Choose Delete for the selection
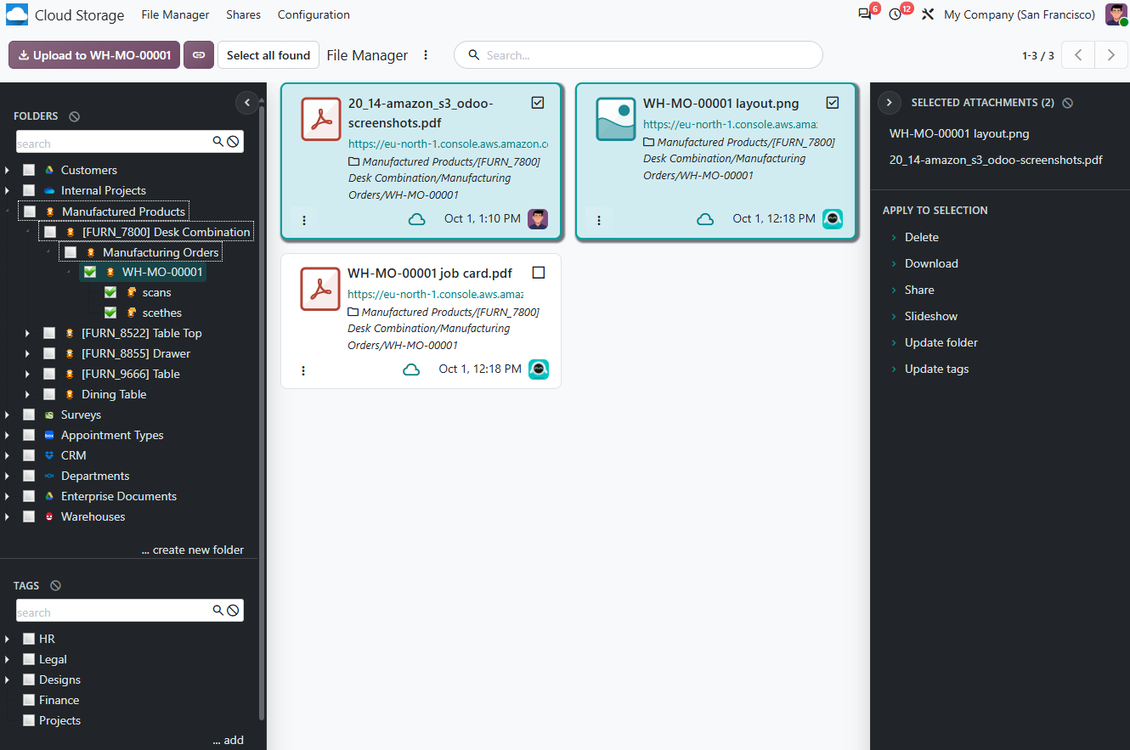This screenshot has height=750, width=1130. coord(922,237)
